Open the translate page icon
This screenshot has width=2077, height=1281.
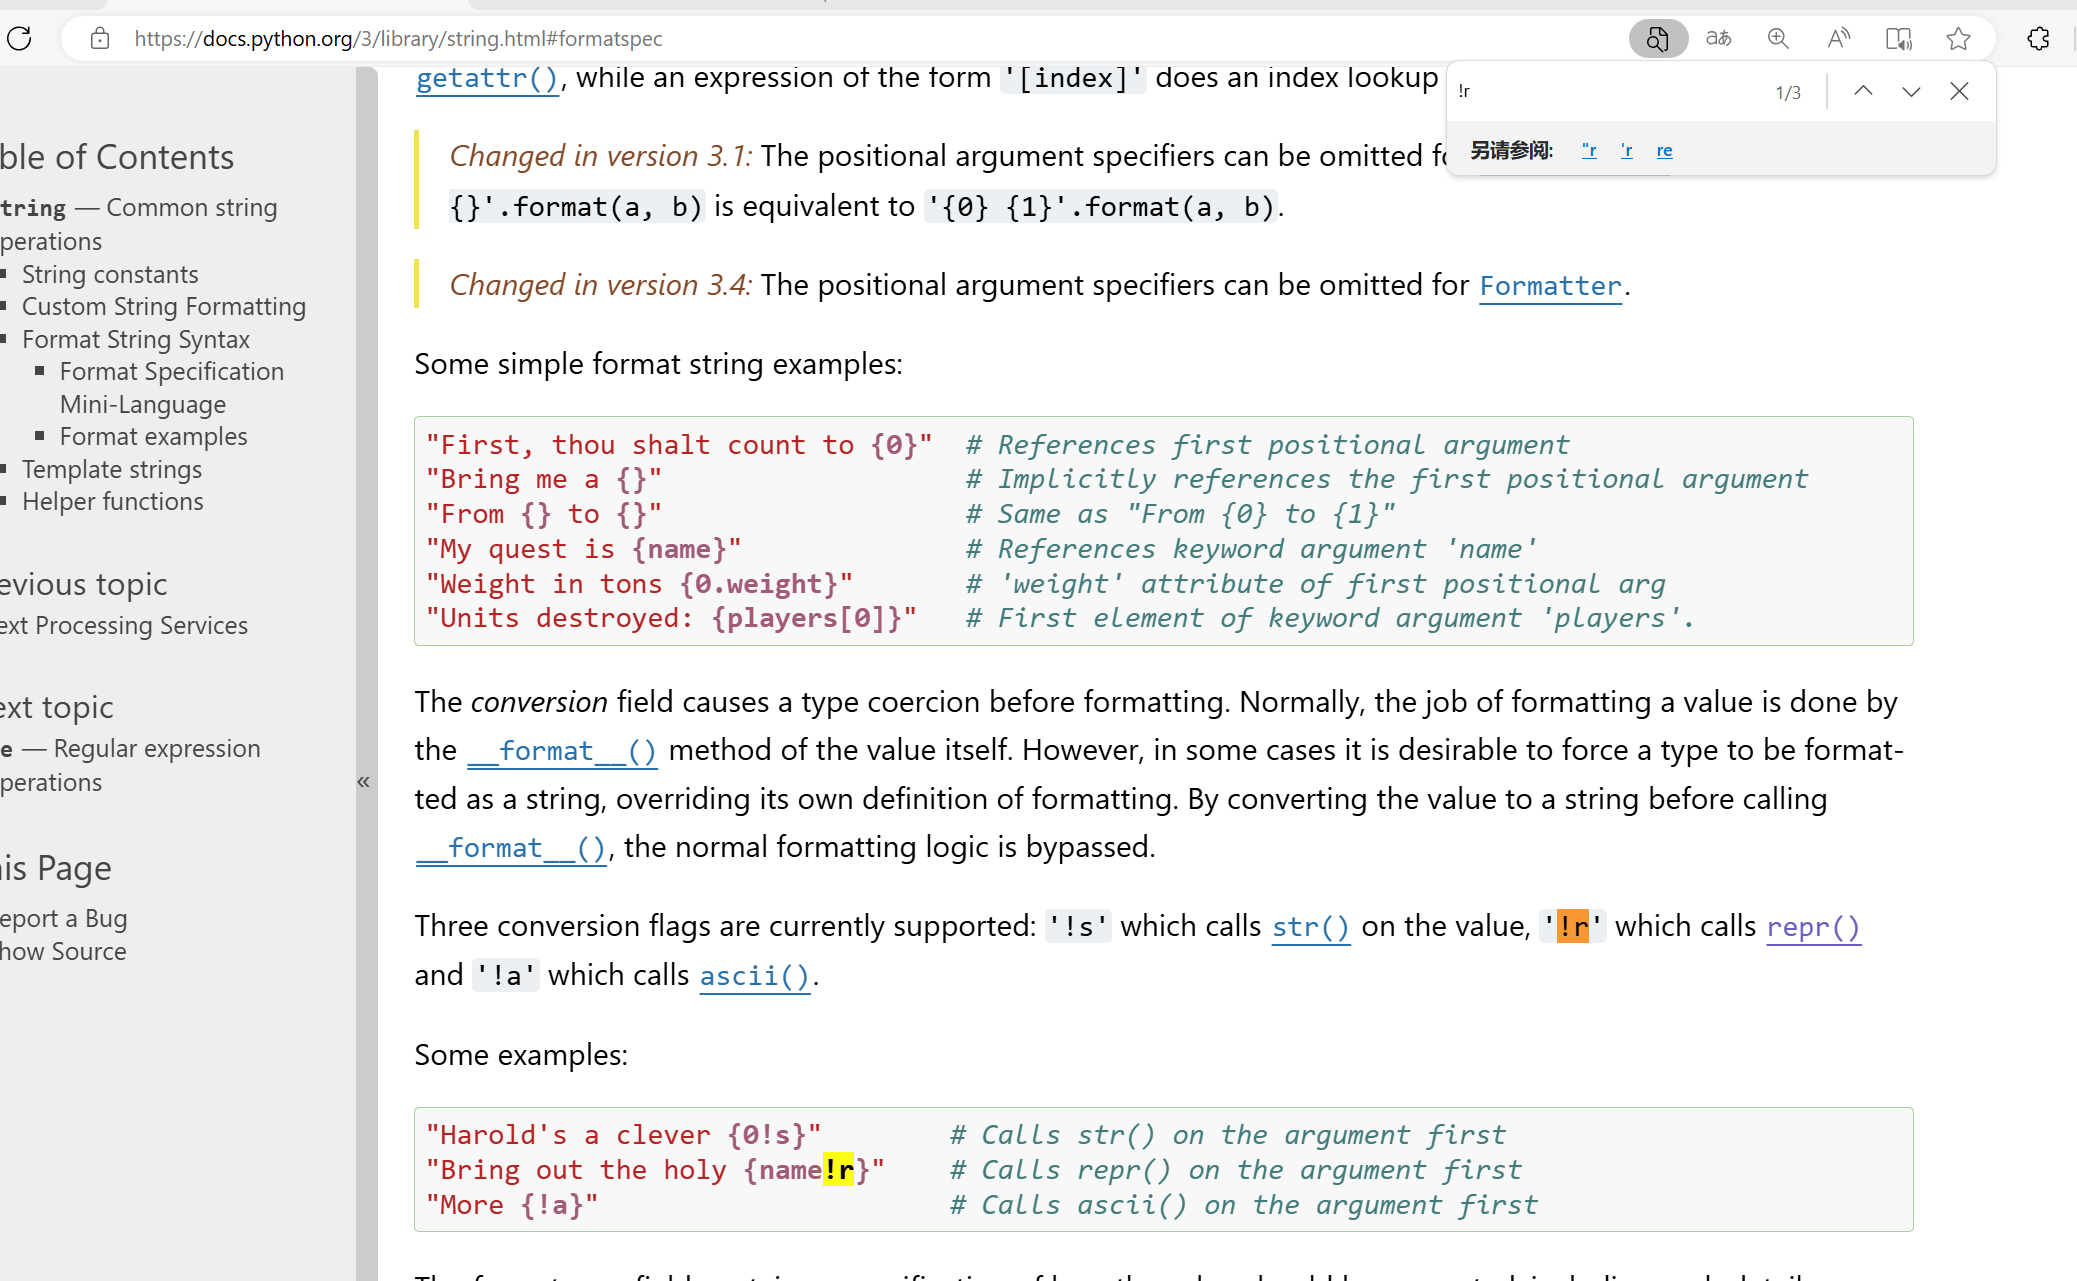1718,39
